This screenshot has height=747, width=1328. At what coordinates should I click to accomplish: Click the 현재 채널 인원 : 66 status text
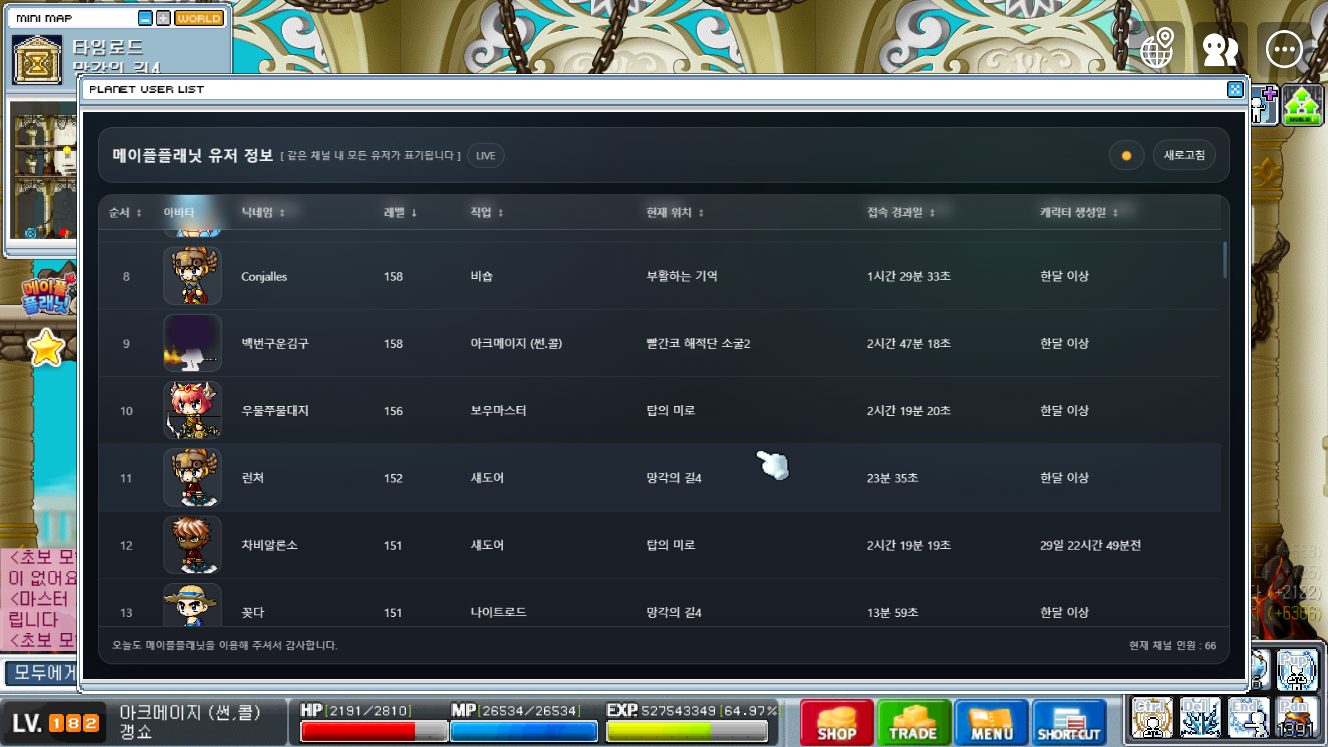(x=1172, y=645)
